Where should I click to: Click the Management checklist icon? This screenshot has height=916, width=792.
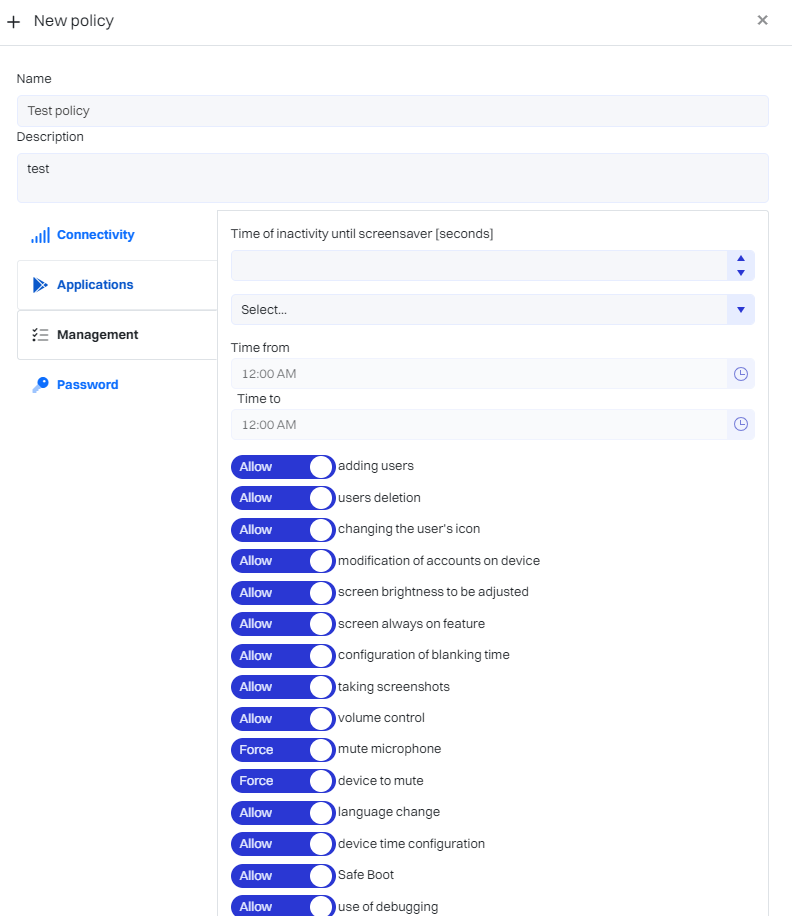(40, 335)
